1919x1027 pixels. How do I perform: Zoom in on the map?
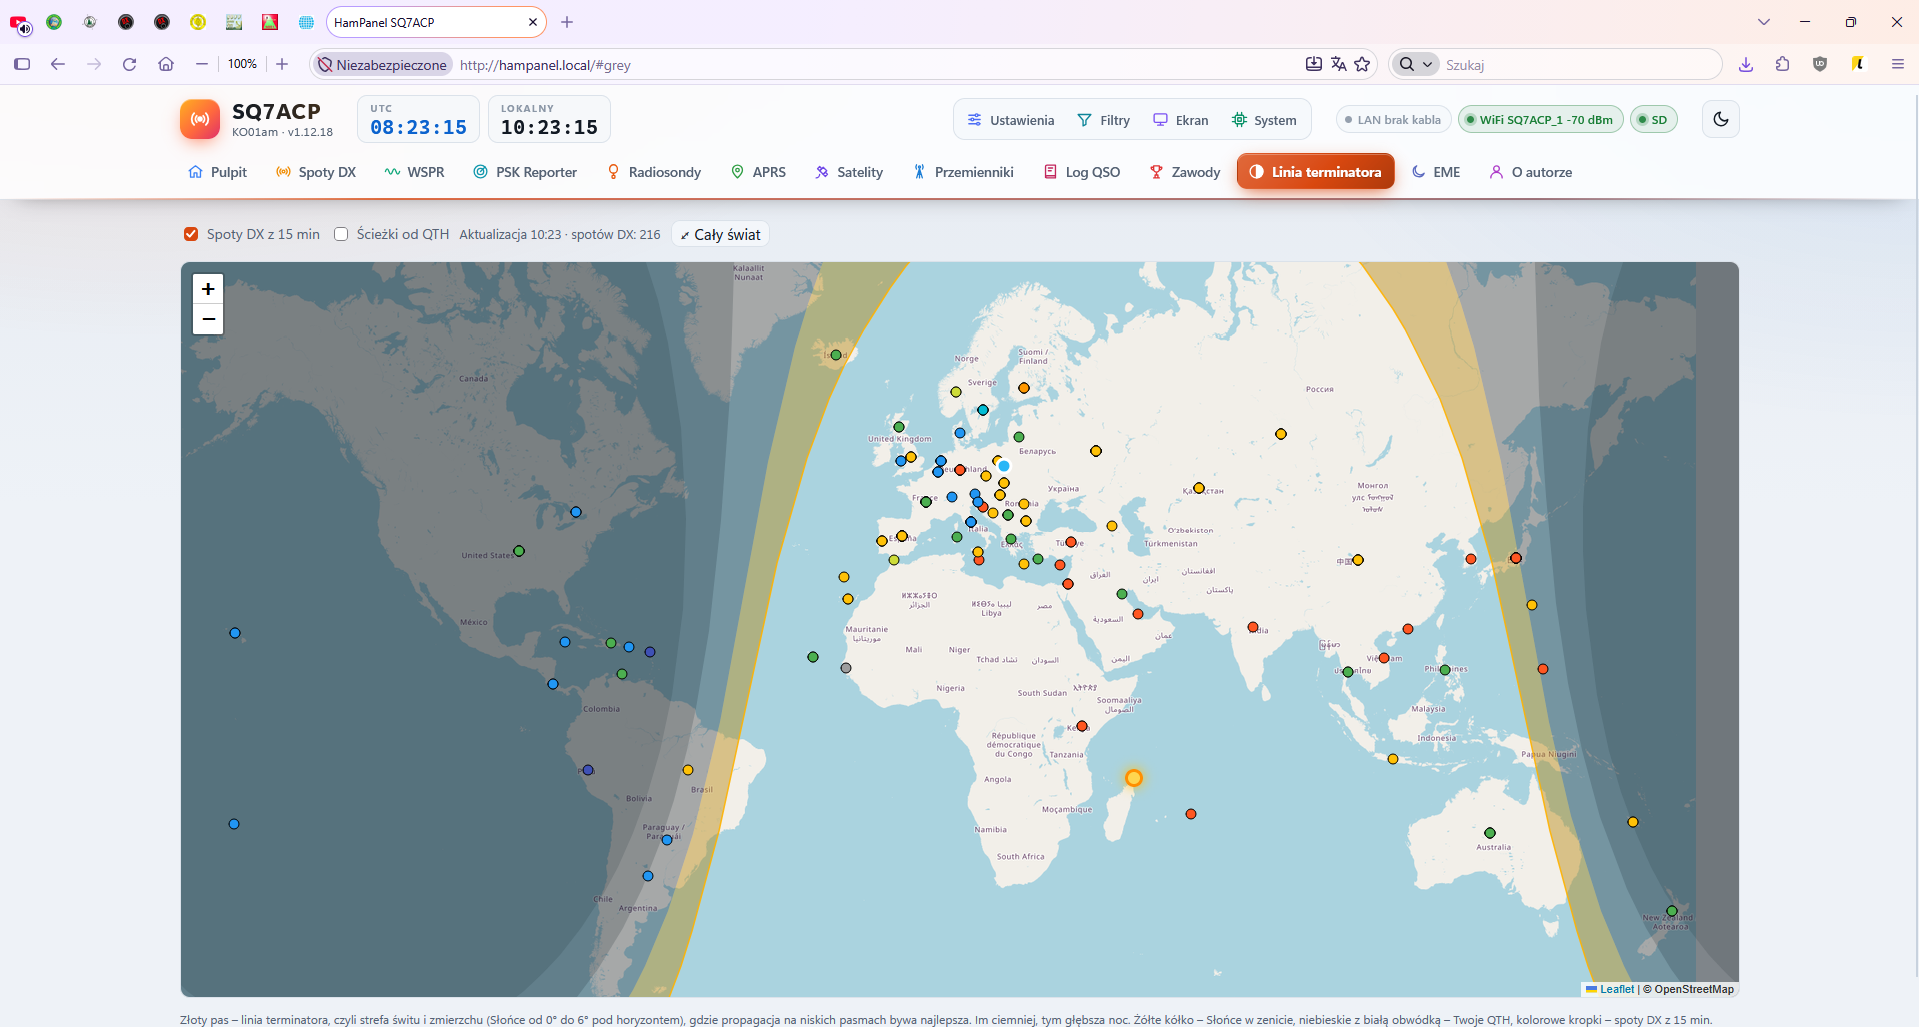208,289
